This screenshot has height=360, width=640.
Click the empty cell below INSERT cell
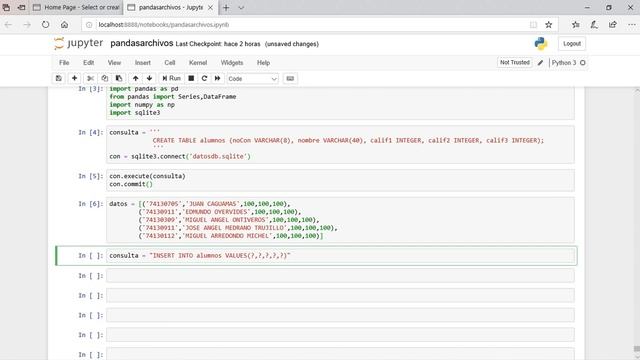[340, 276]
